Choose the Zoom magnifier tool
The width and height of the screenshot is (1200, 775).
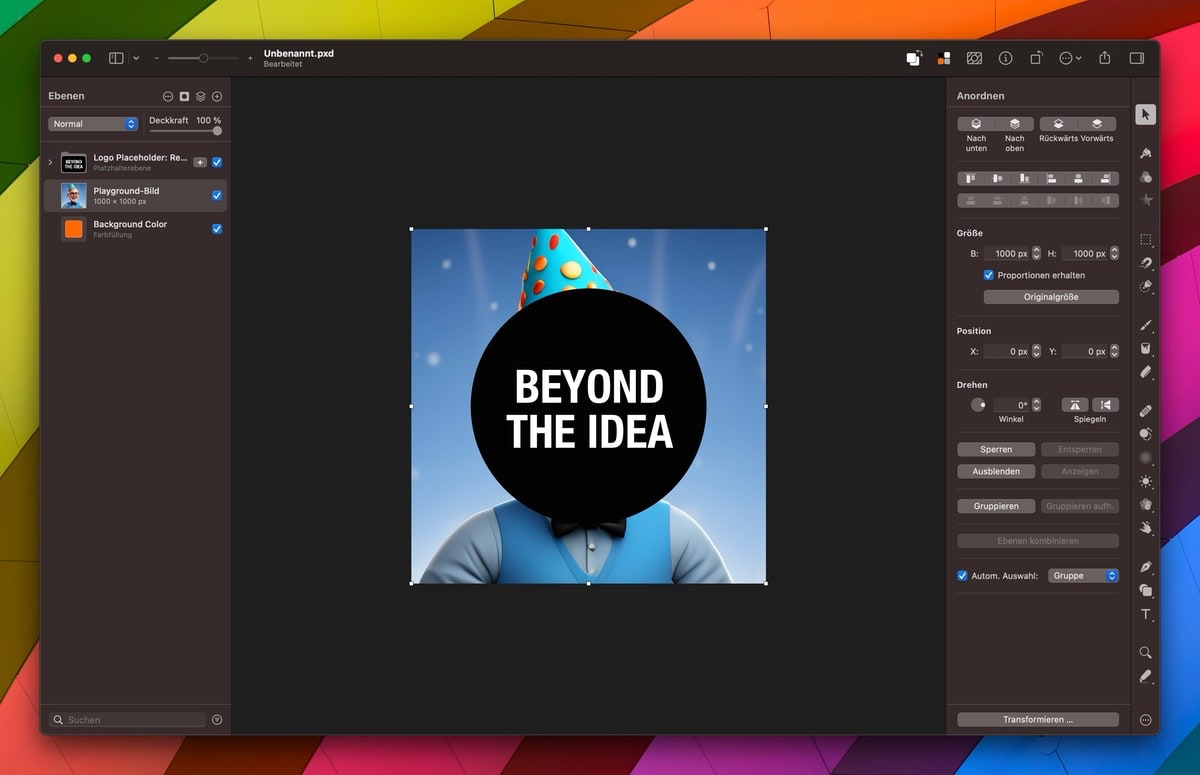click(1146, 652)
